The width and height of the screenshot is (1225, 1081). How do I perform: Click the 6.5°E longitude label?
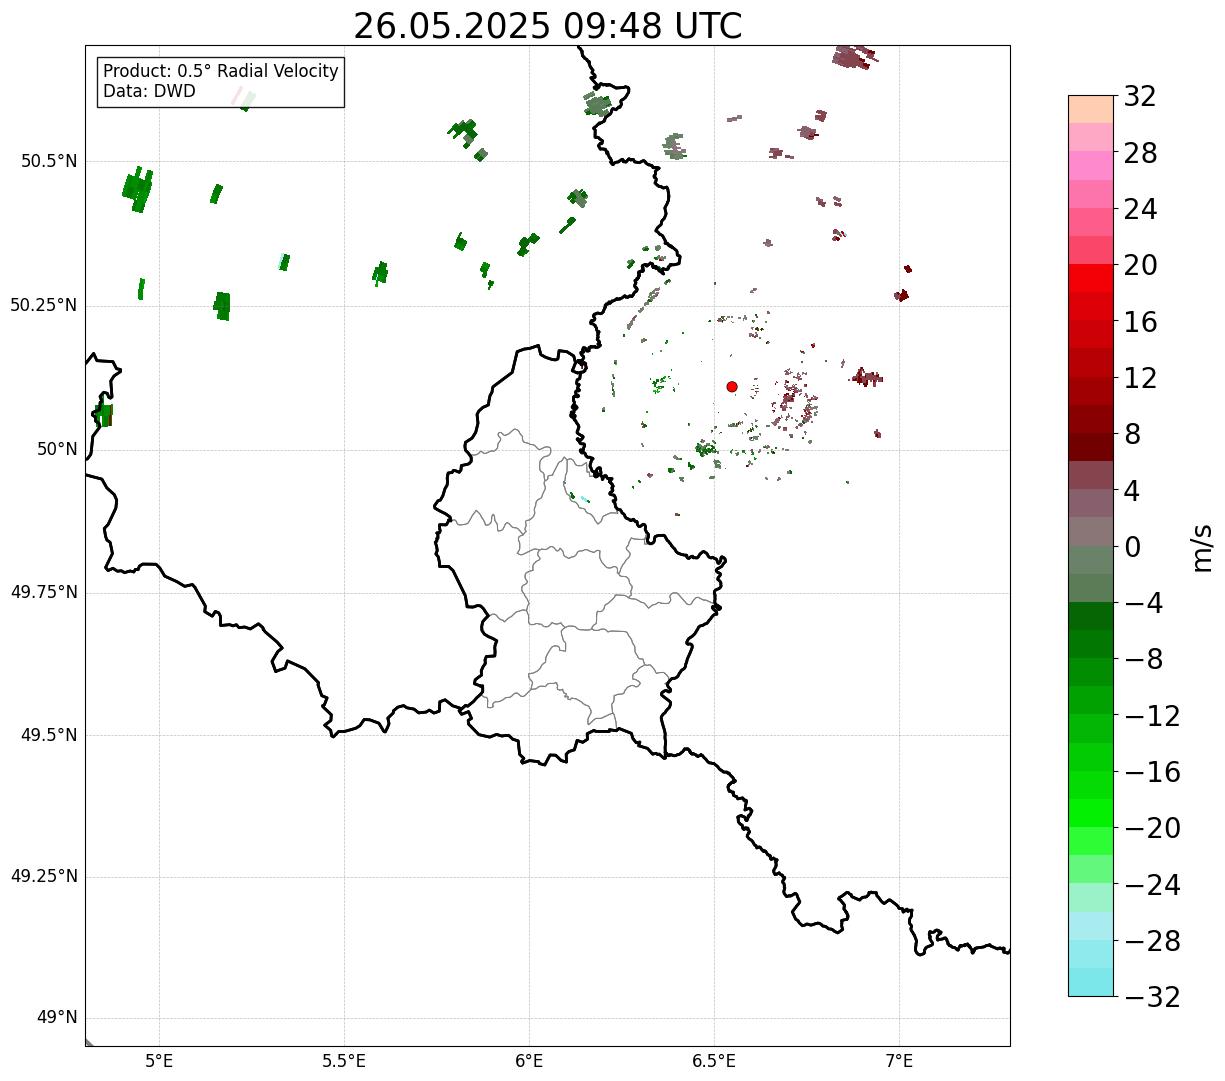714,1061
